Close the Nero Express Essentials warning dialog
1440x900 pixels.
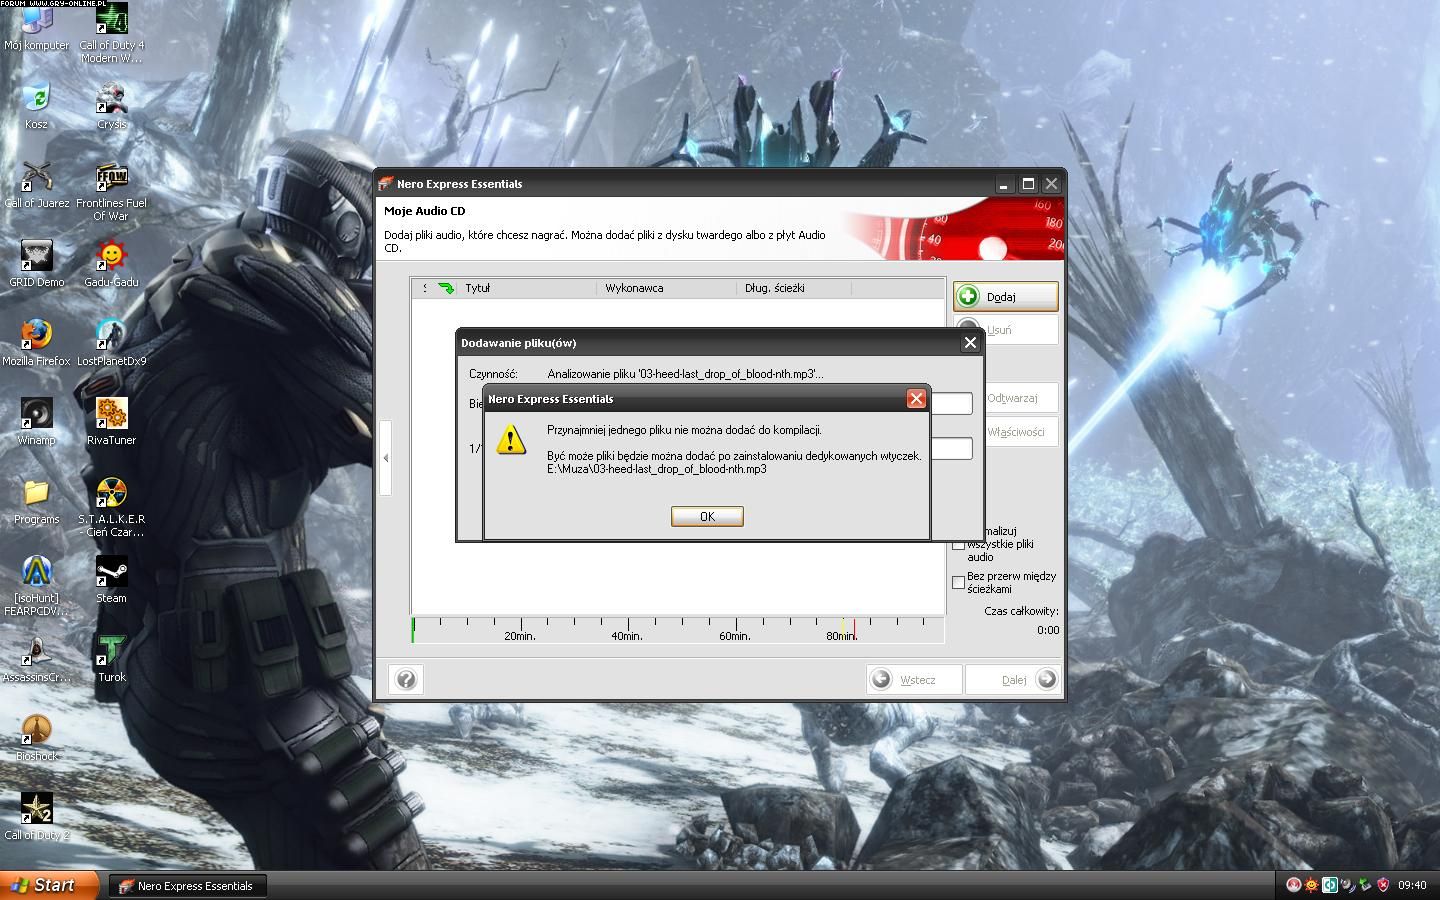tap(915, 399)
